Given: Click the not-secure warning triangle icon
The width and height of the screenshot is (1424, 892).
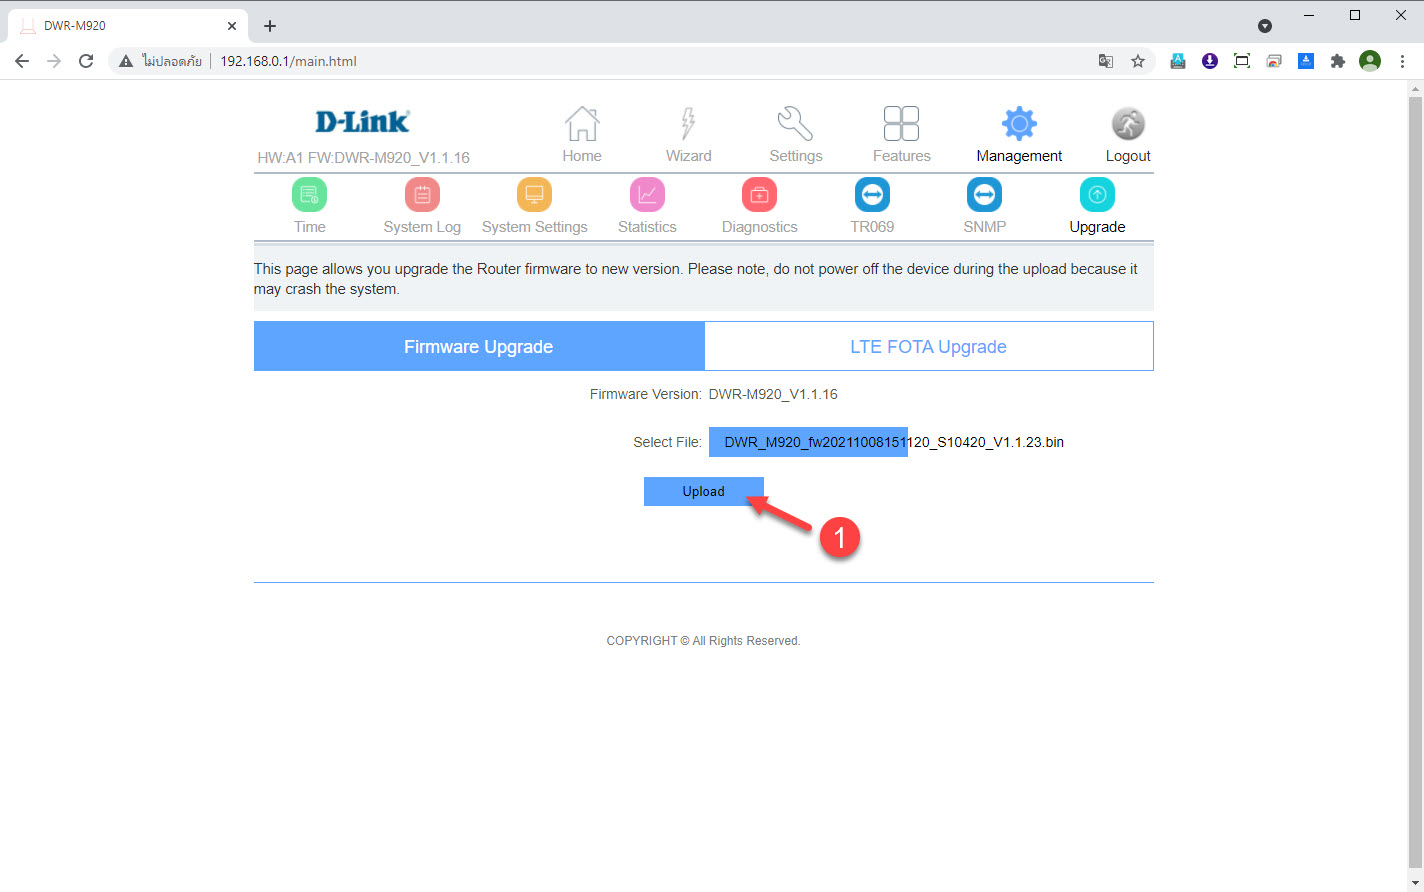Looking at the screenshot, I should [x=126, y=61].
